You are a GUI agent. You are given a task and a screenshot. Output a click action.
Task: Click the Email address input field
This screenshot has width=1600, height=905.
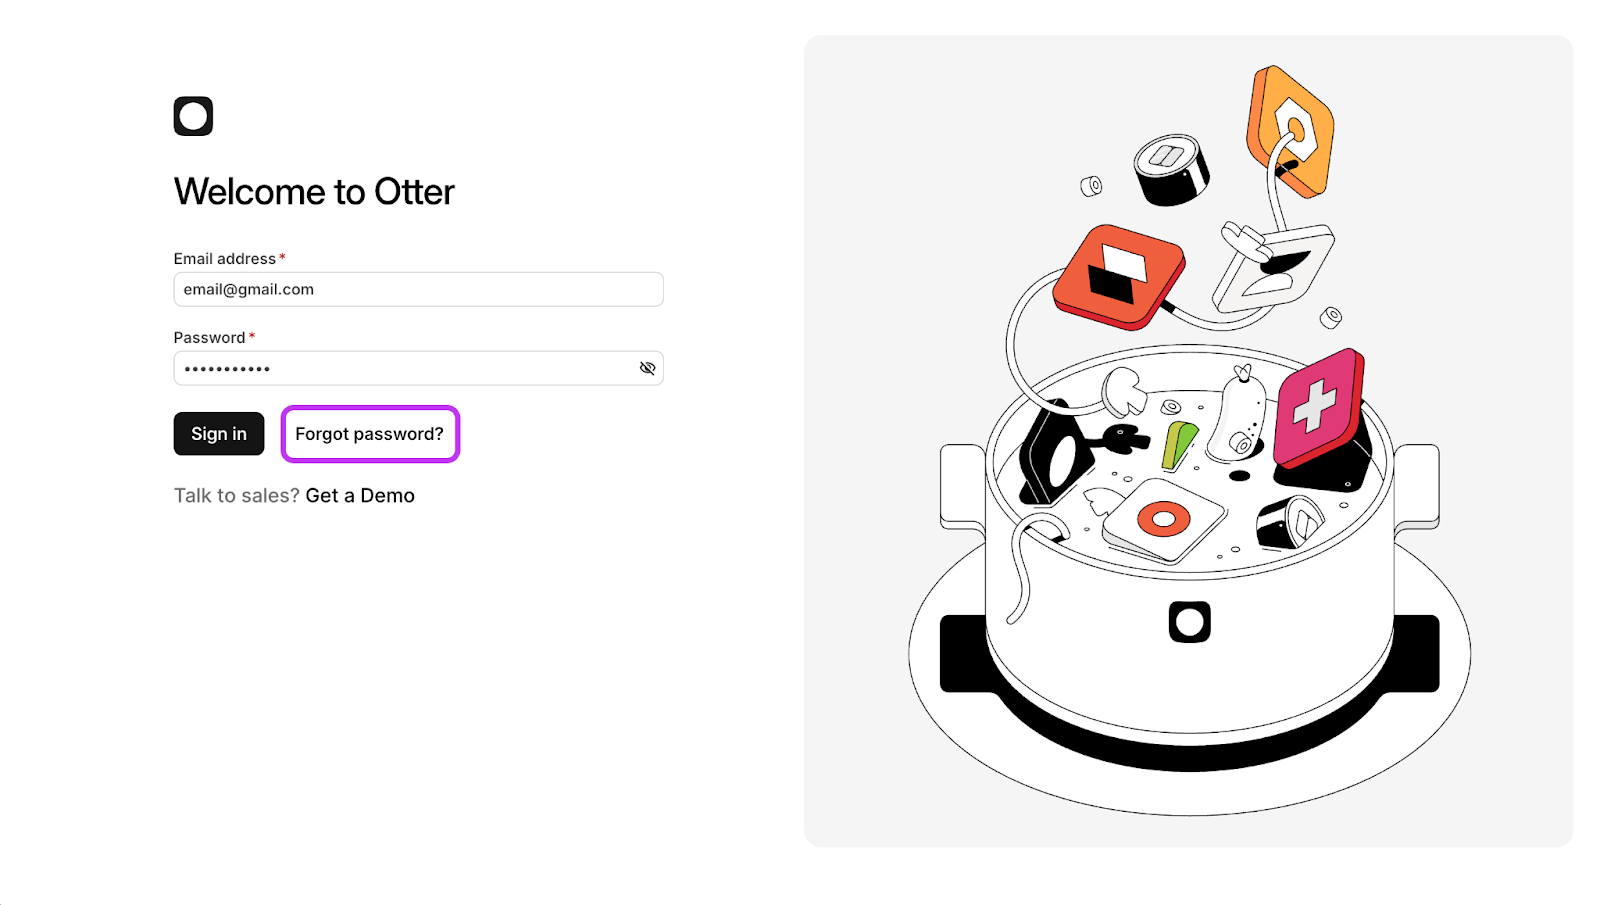coord(418,289)
